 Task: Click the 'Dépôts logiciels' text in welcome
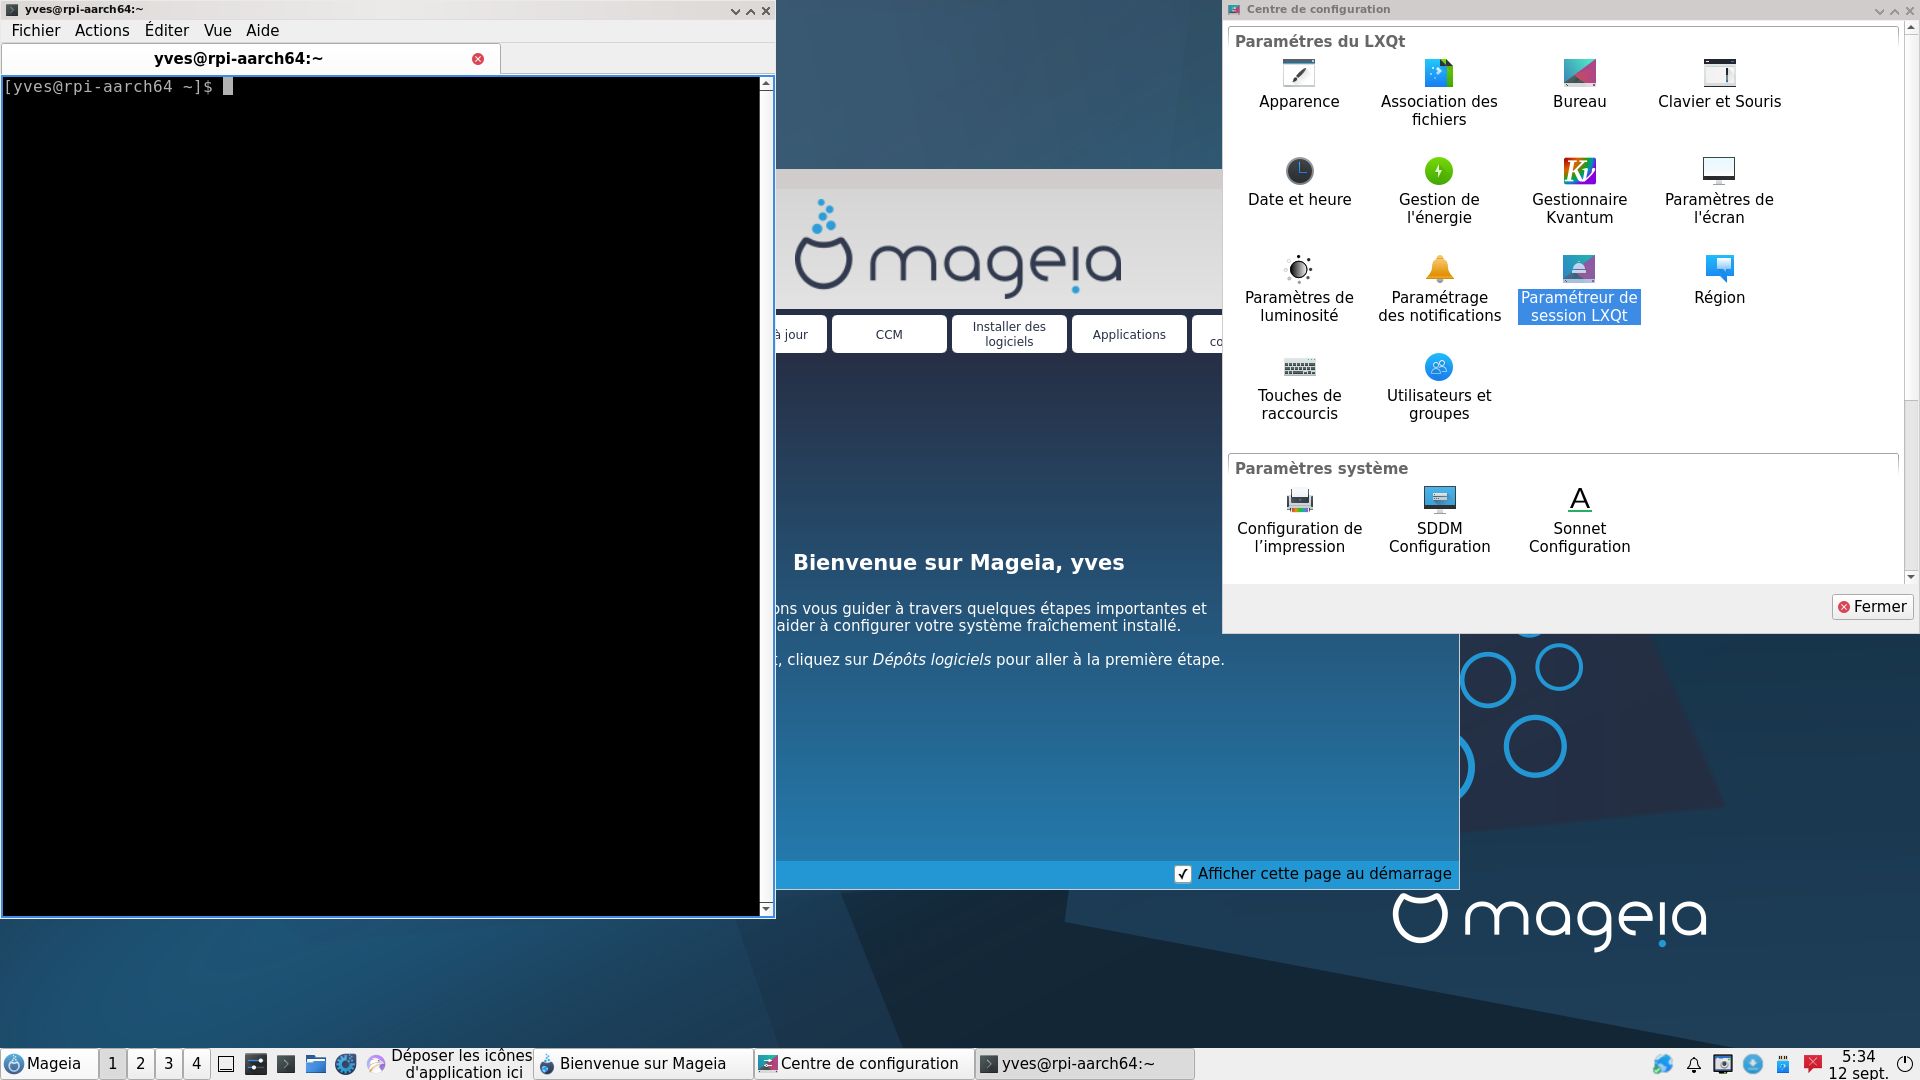click(x=931, y=660)
